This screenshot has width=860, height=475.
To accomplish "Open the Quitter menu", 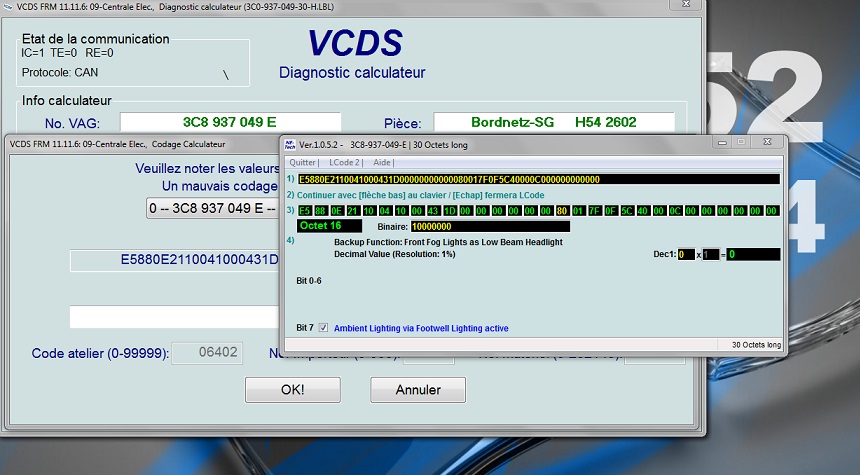I will click(302, 162).
